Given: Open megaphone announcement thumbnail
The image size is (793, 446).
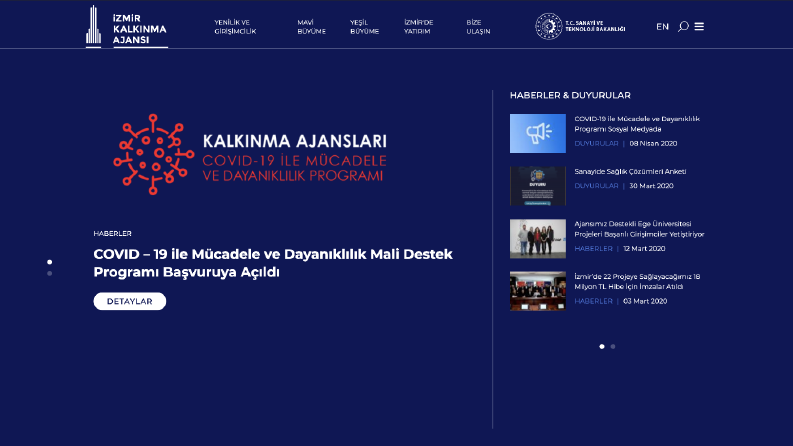Looking at the screenshot, I should [x=538, y=133].
